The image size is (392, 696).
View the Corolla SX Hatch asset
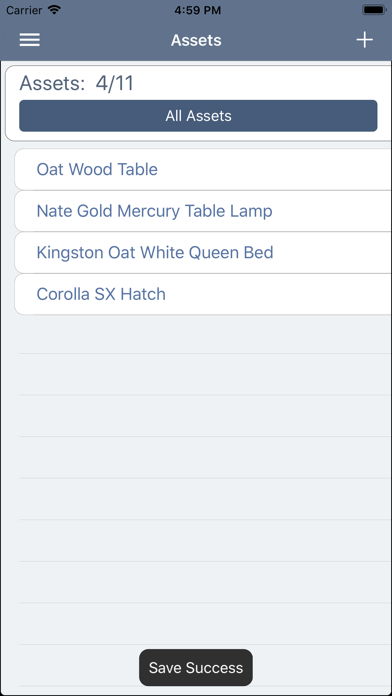tap(203, 294)
